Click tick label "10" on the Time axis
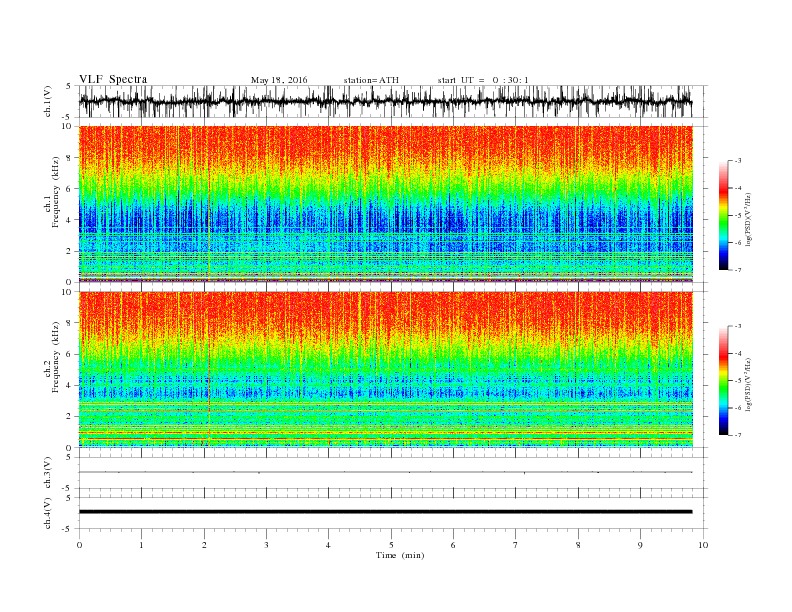This screenshot has height=612, width=792. [x=703, y=545]
